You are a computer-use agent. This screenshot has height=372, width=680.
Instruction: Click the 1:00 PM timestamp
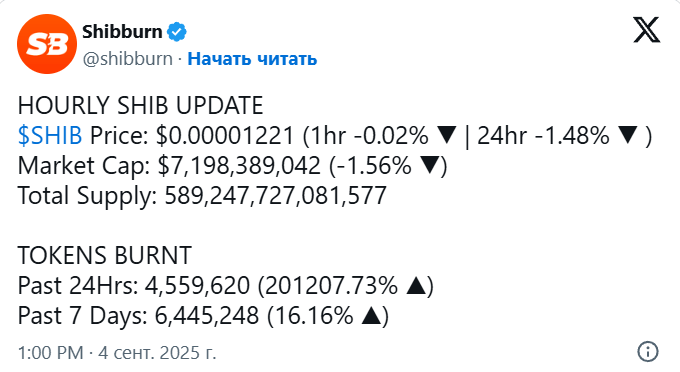pyautogui.click(x=51, y=352)
